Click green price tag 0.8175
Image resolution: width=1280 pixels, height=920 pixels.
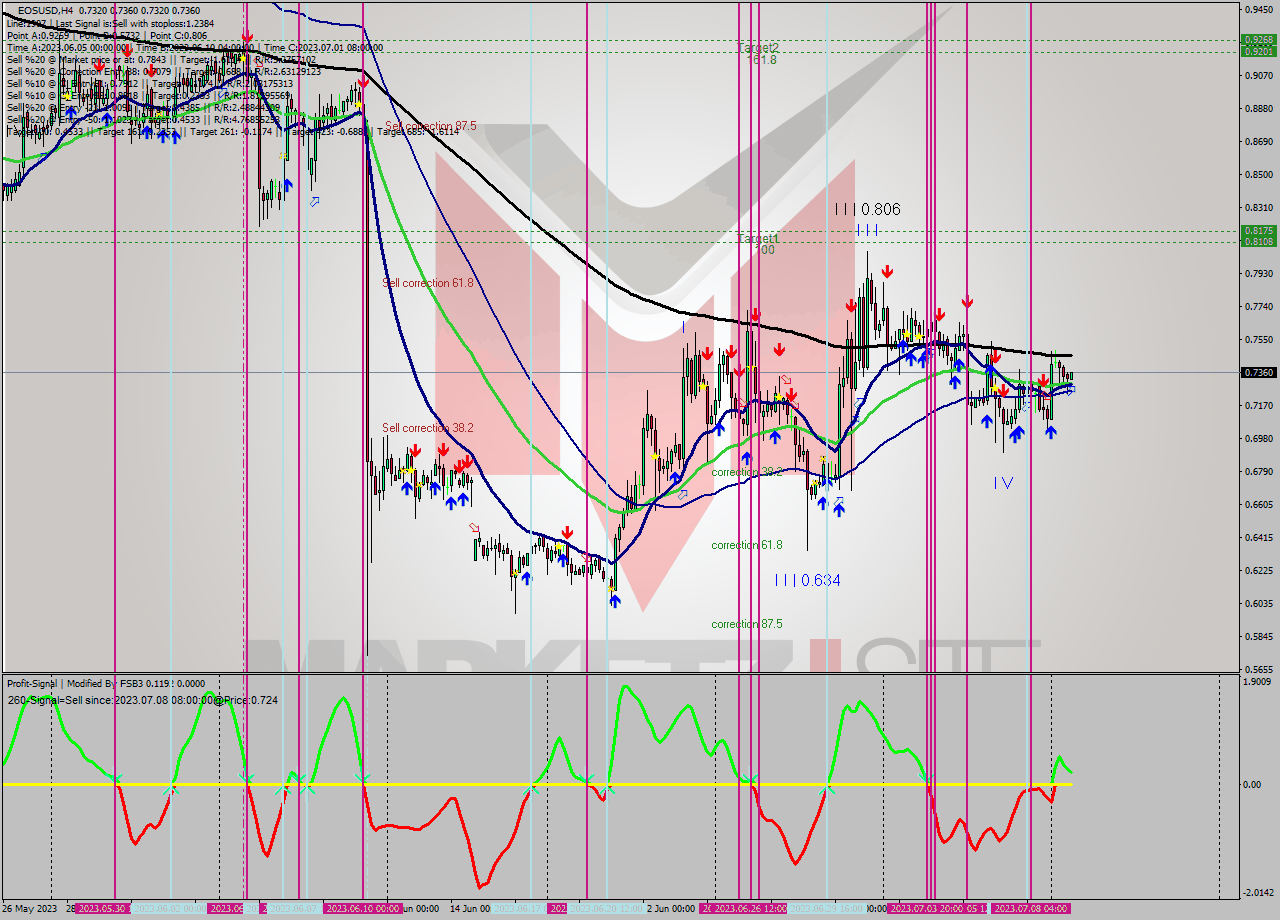pos(1259,231)
